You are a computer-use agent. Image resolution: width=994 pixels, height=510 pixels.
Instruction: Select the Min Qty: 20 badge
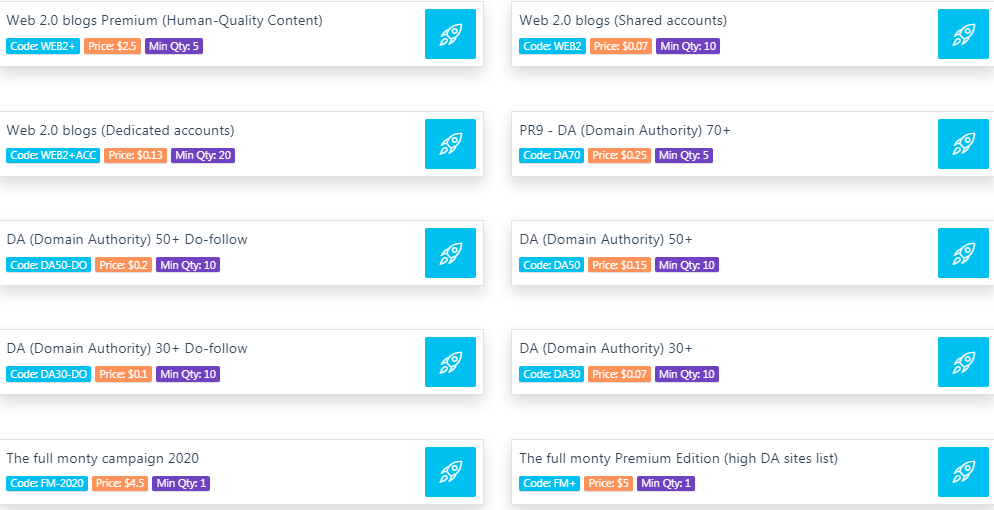pos(203,155)
